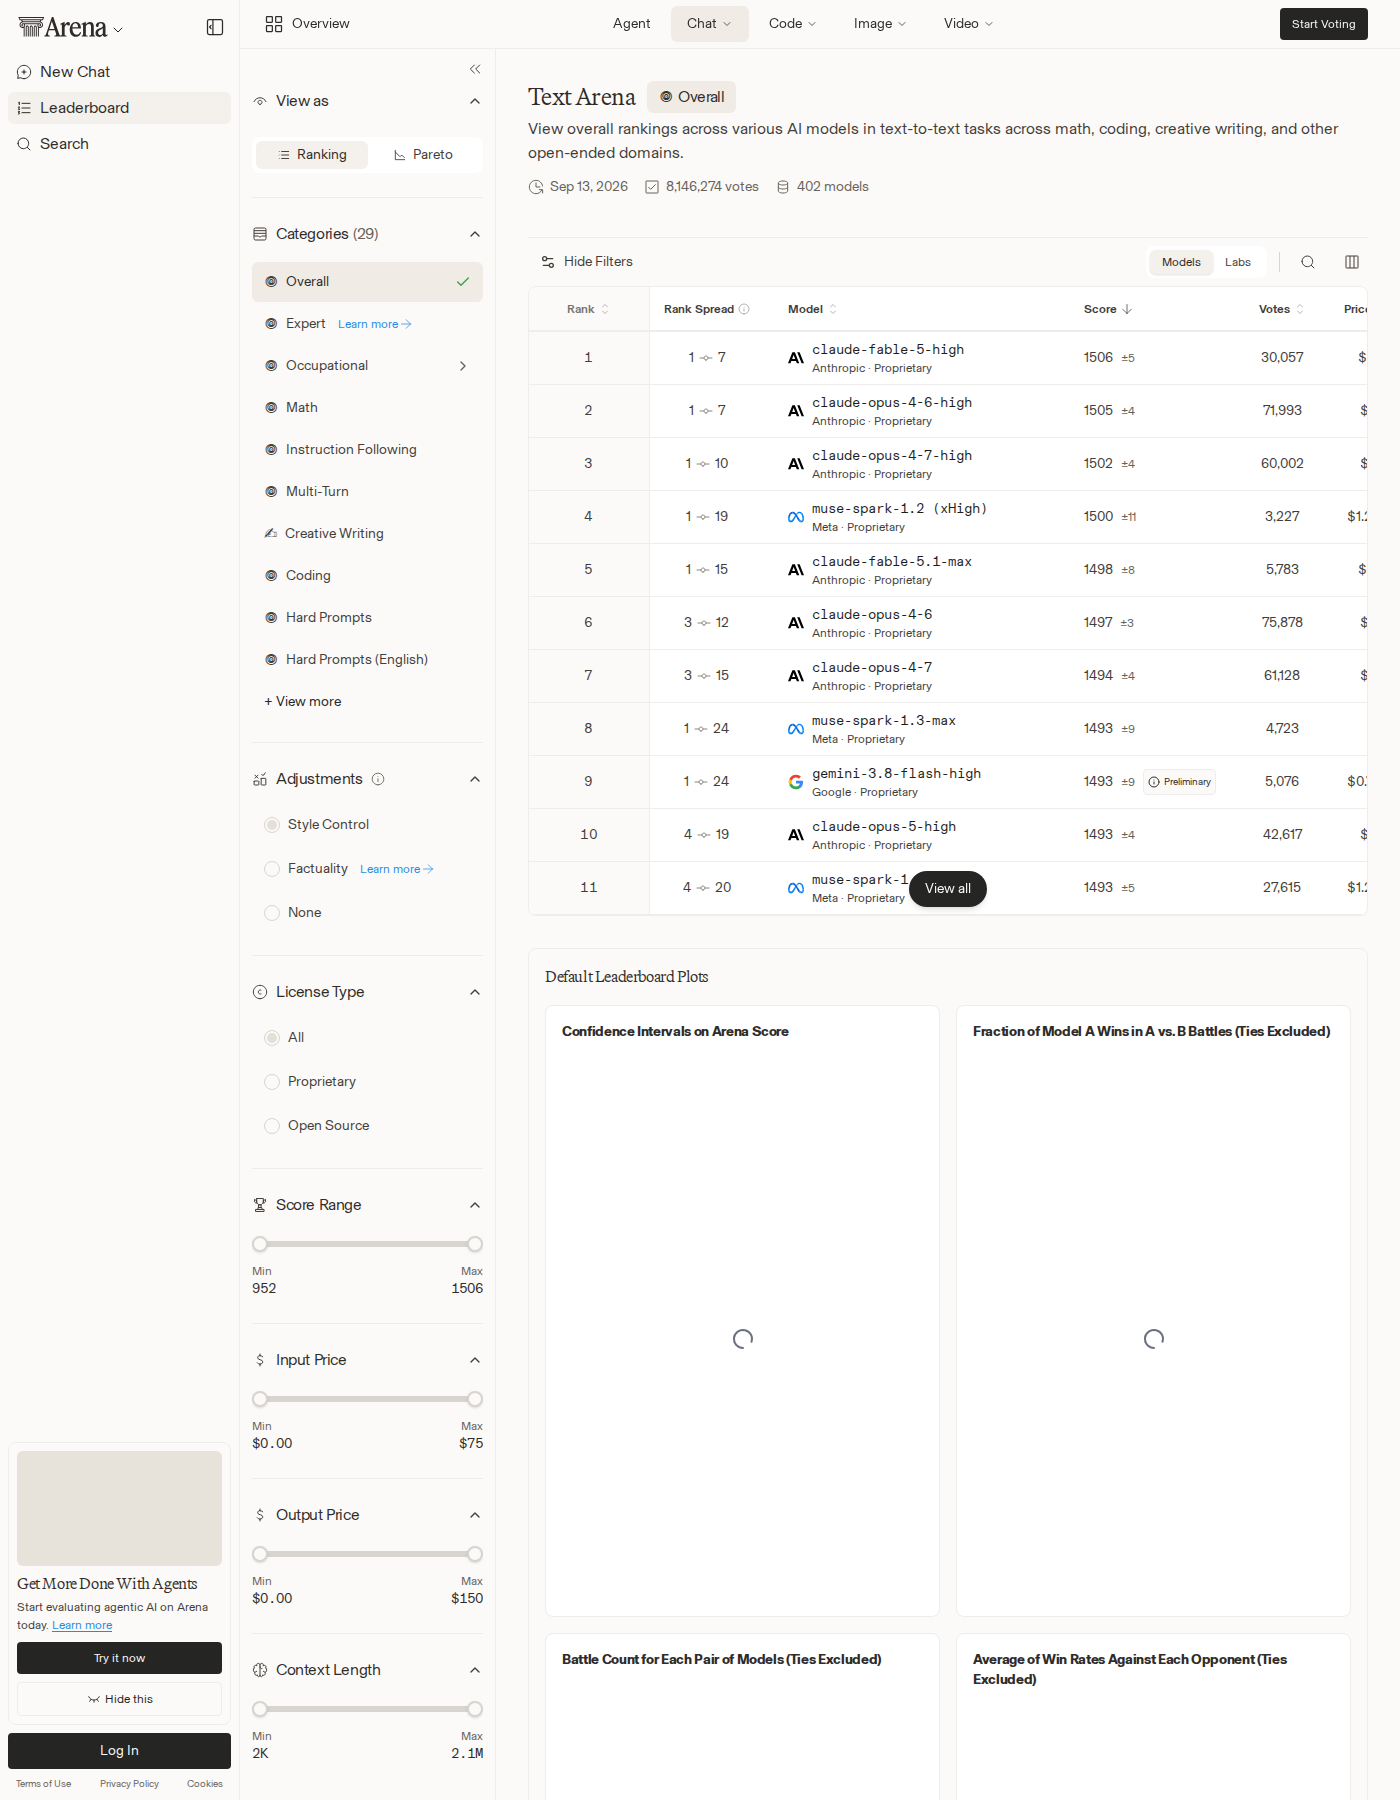Image resolution: width=1400 pixels, height=1800 pixels.
Task: Sort by Rank column icon
Action: click(605, 309)
